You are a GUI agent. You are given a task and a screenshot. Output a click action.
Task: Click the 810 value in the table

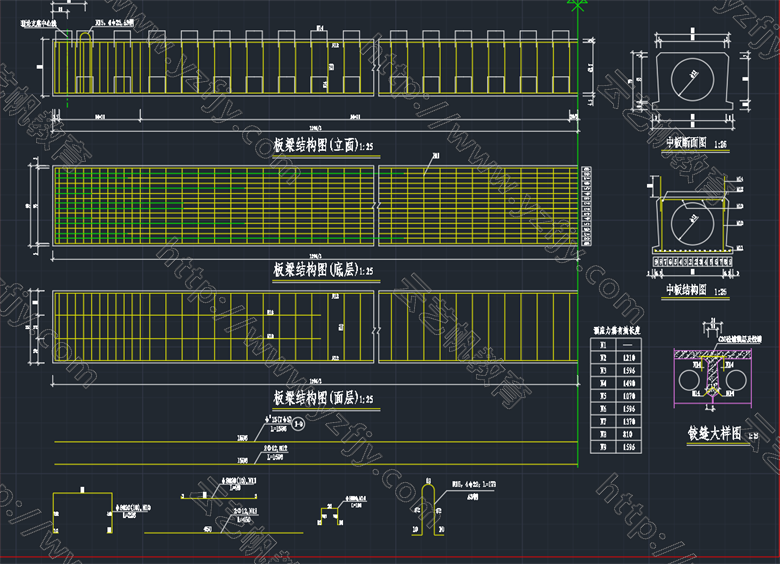click(629, 435)
